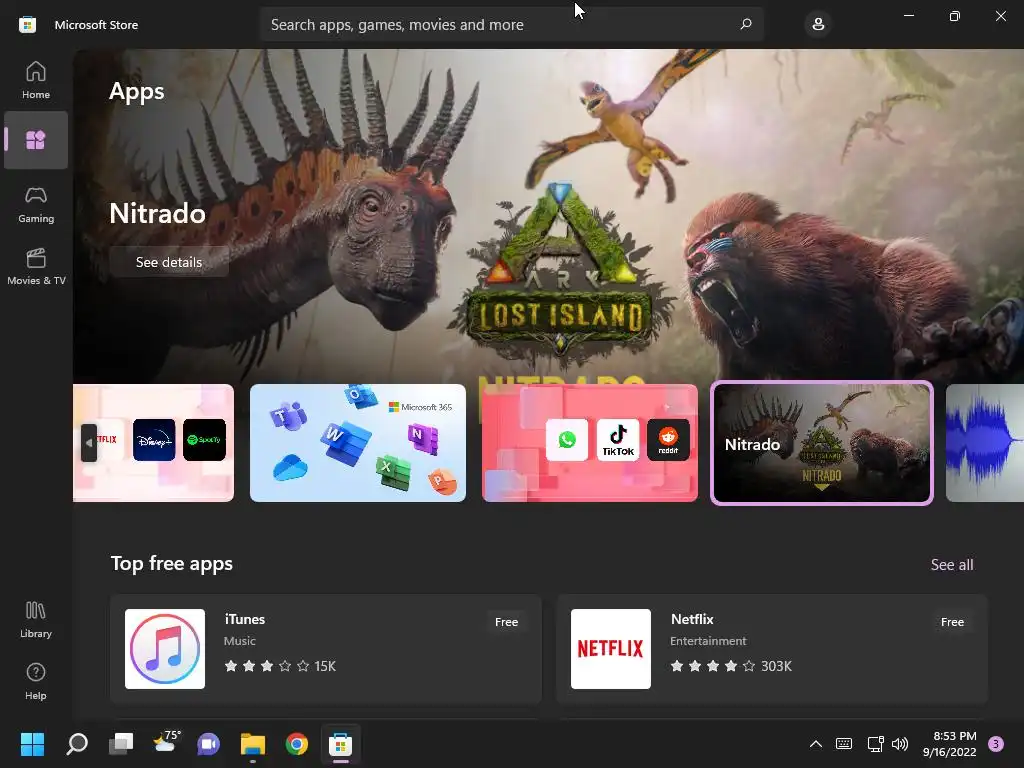Open the blue audio waveform carousel card
The width and height of the screenshot is (1024, 768).
(x=985, y=443)
